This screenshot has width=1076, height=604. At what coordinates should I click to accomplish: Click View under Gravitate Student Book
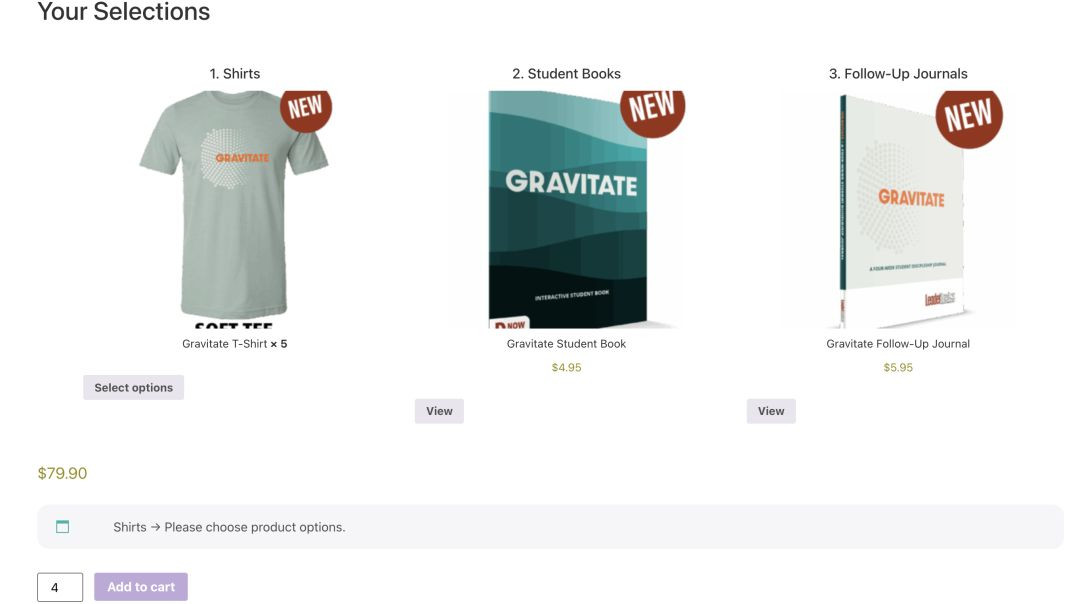439,411
